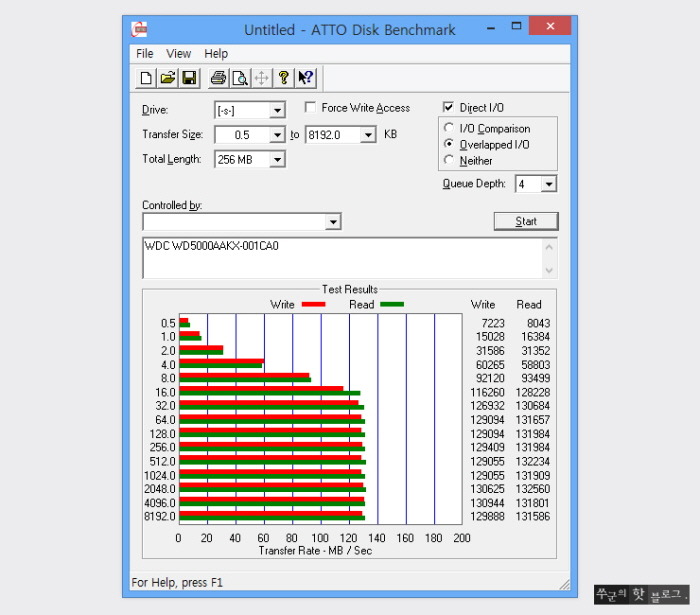Maximize the ATTO Disk Benchmark window
The width and height of the screenshot is (700, 615).
click(x=516, y=27)
